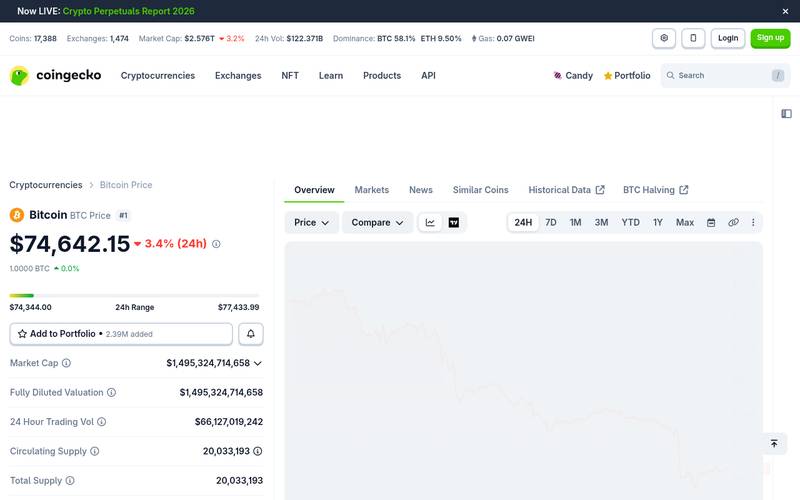Select the 7D time range
The height and width of the screenshot is (500, 800).
coord(551,222)
